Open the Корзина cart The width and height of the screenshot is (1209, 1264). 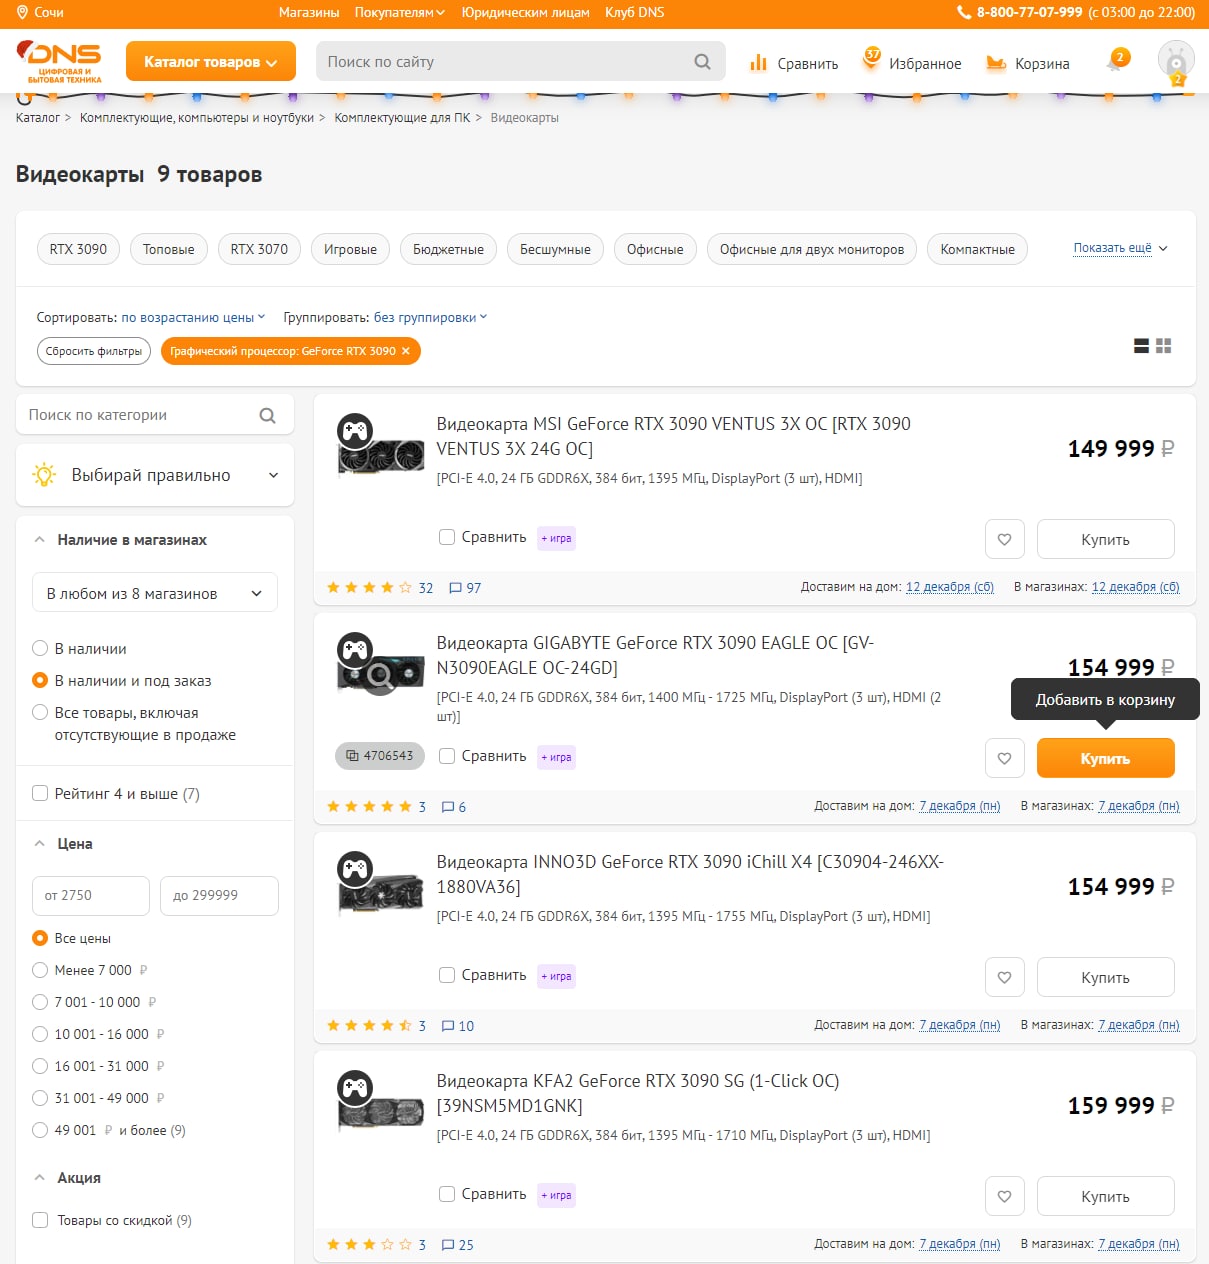(1028, 63)
